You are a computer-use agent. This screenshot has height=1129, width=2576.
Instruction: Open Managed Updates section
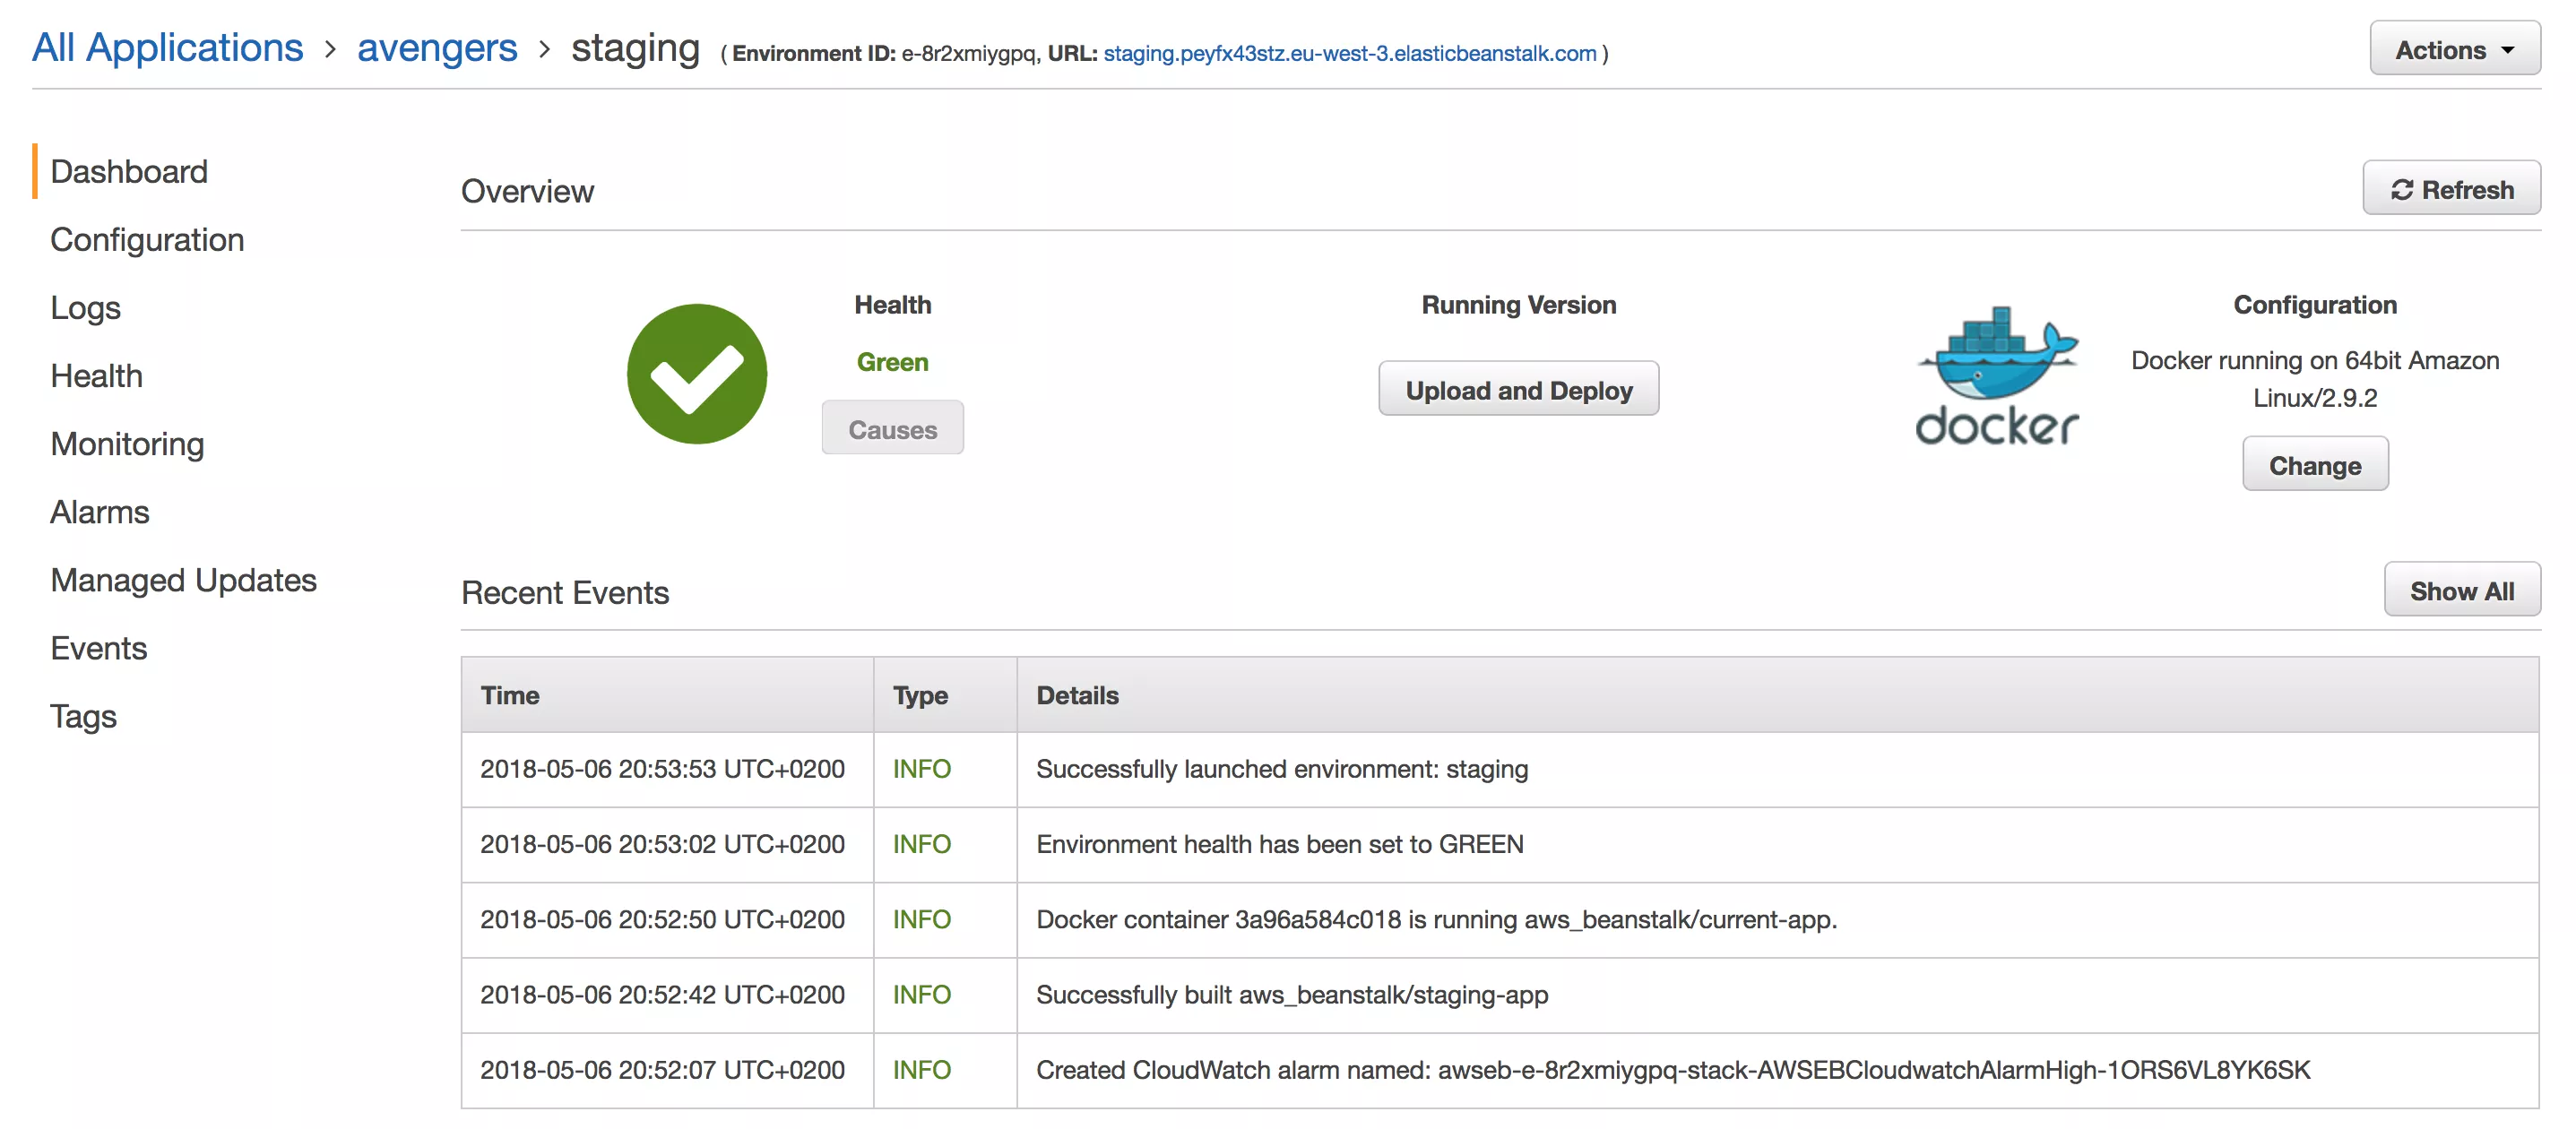tap(183, 579)
